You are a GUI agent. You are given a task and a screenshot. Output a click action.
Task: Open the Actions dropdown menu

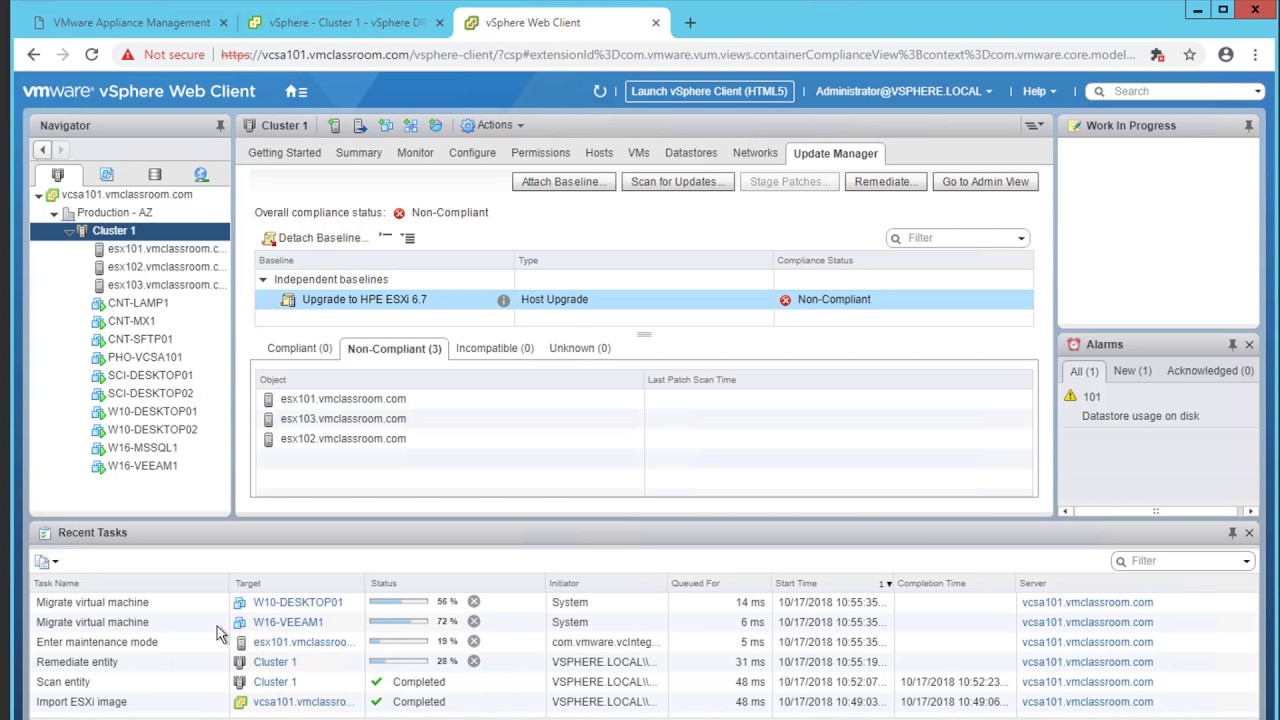[x=492, y=126]
